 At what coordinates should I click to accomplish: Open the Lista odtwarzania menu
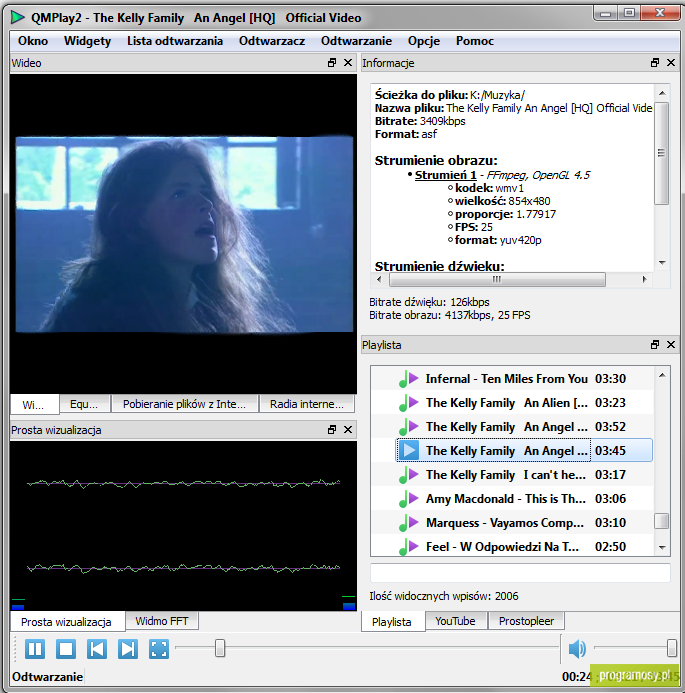click(175, 41)
